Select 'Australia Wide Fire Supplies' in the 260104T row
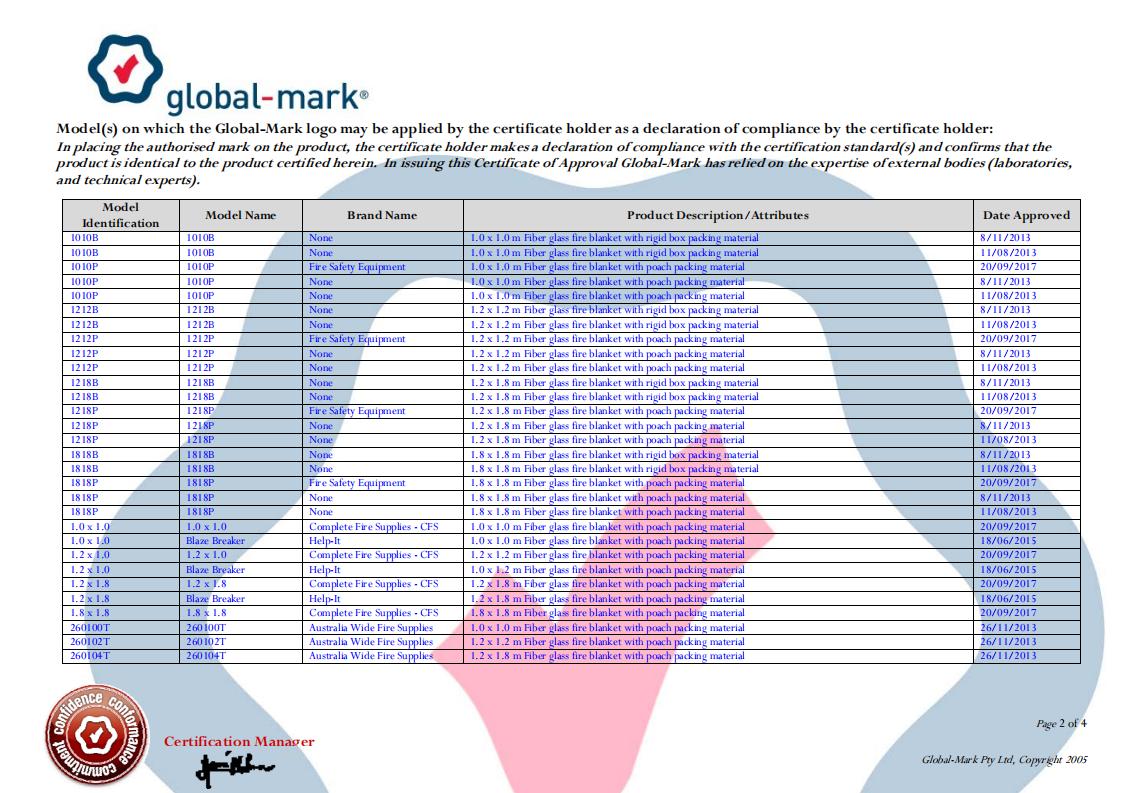1123x793 pixels. point(371,656)
